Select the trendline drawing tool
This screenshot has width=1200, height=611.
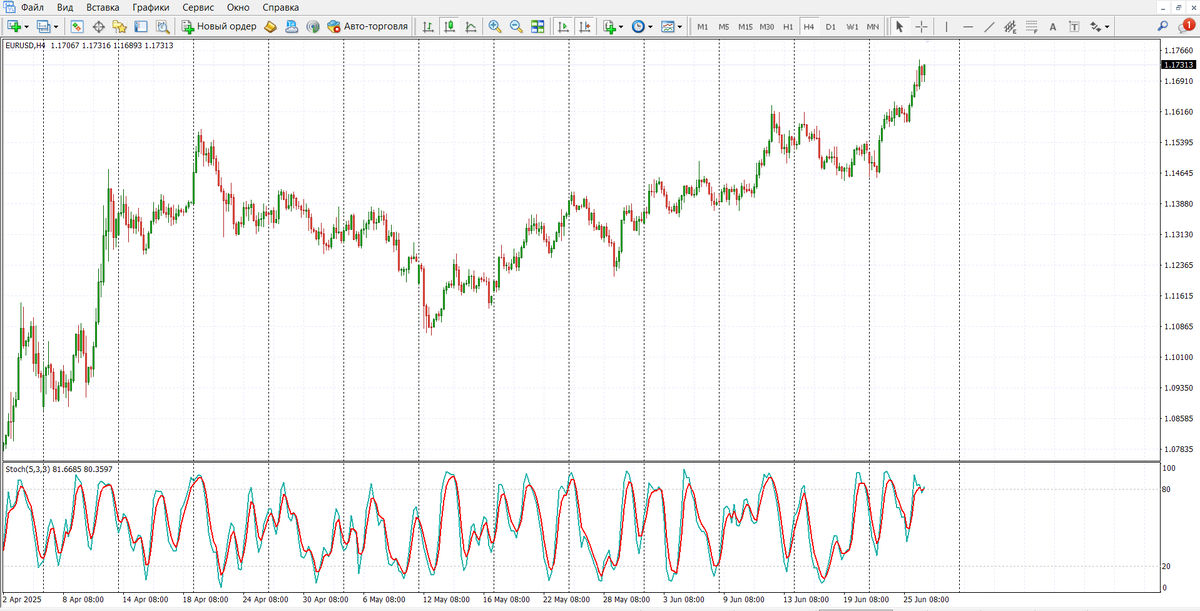989,27
